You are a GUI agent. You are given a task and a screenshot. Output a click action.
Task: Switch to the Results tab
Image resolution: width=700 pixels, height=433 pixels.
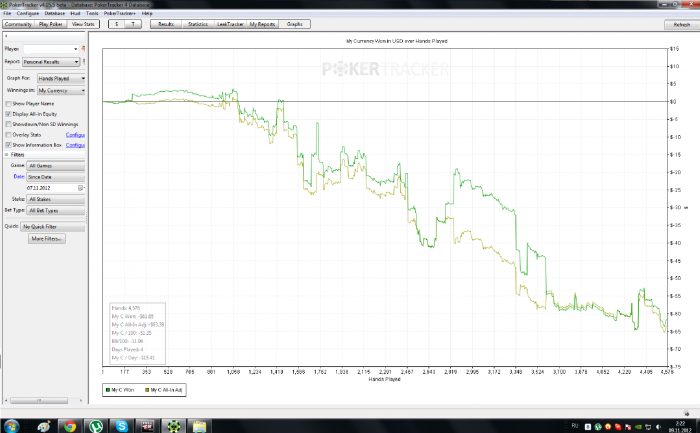[166, 24]
